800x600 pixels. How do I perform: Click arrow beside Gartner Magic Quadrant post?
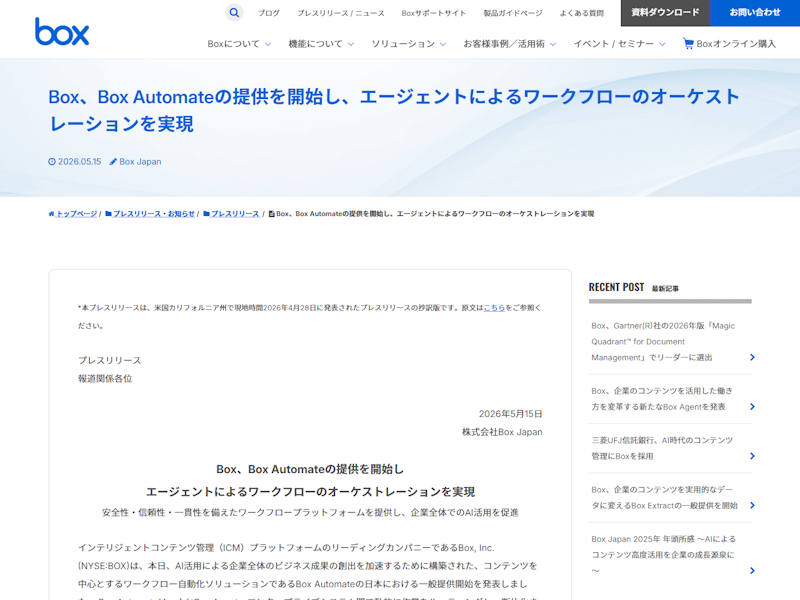pos(752,357)
